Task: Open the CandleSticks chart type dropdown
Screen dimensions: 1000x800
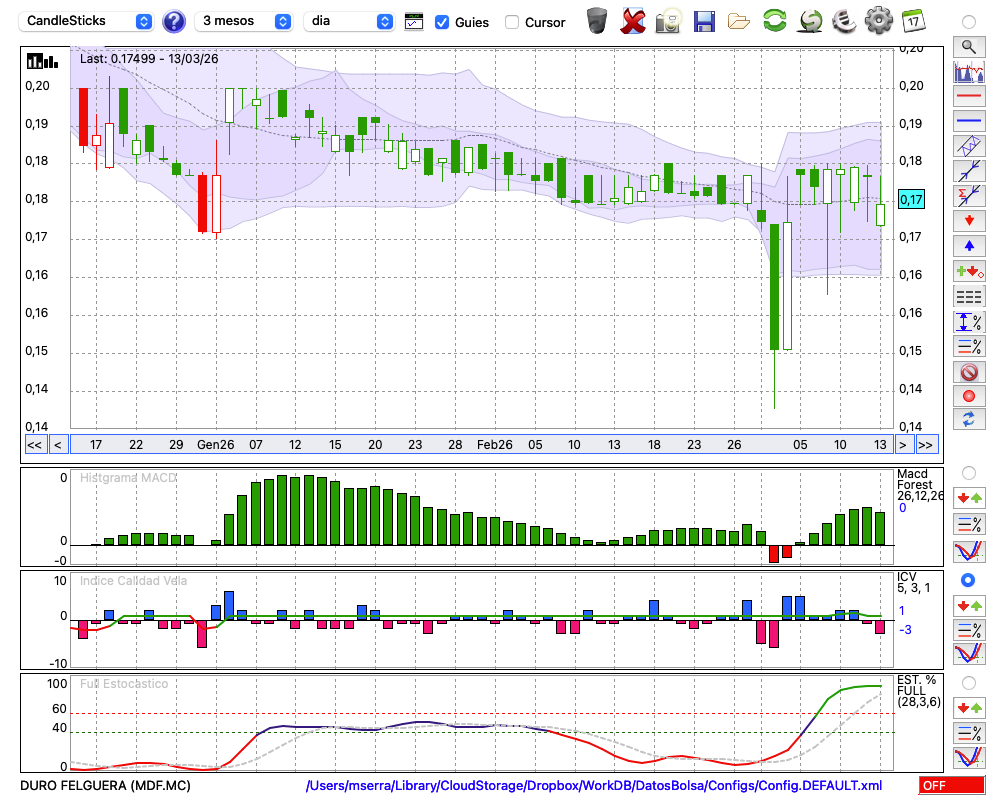Action: [88, 21]
